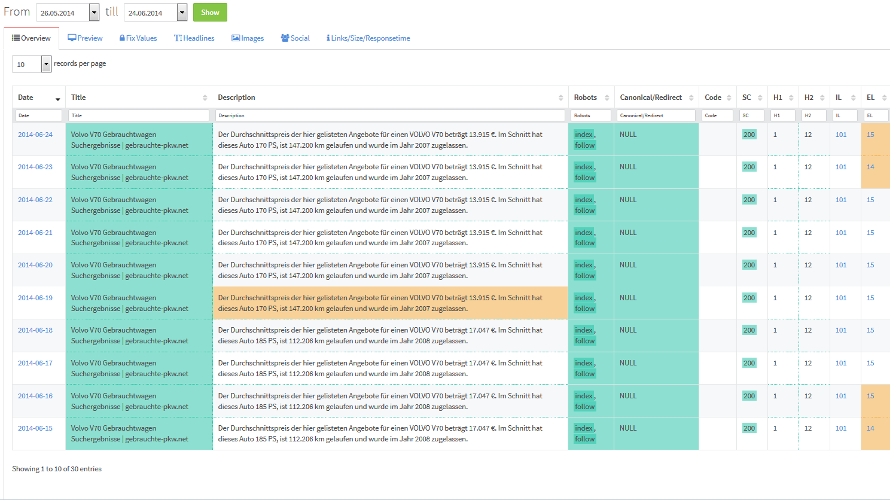Click the people icon on the Social tab
This screenshot has width=890, height=500.
pyautogui.click(x=285, y=38)
